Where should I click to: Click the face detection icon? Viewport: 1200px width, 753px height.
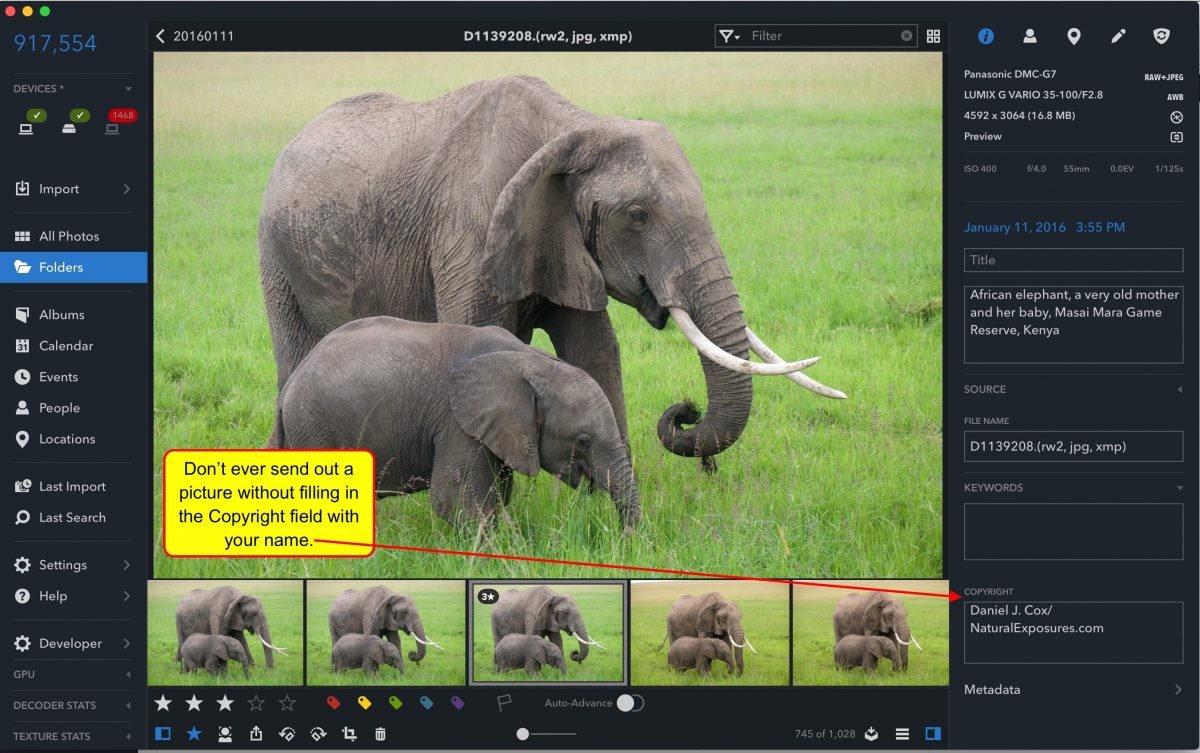[x=225, y=734]
